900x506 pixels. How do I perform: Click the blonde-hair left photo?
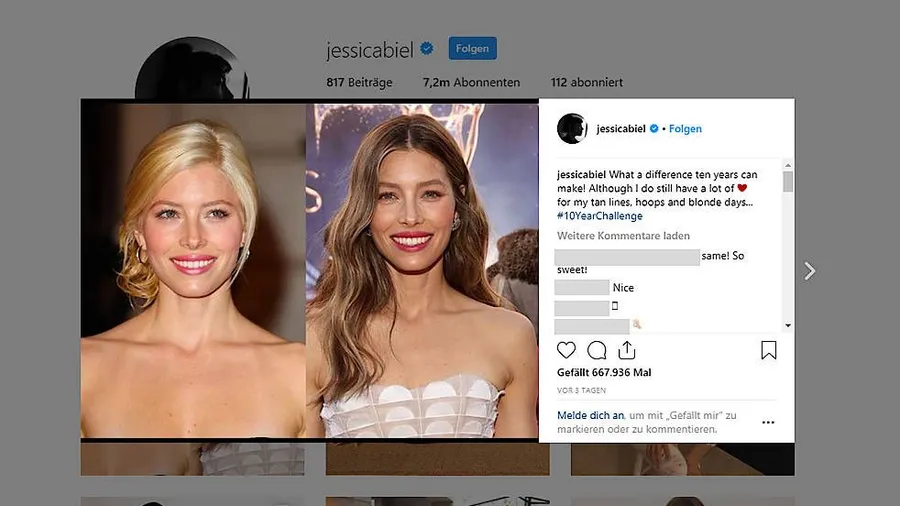[x=193, y=270]
